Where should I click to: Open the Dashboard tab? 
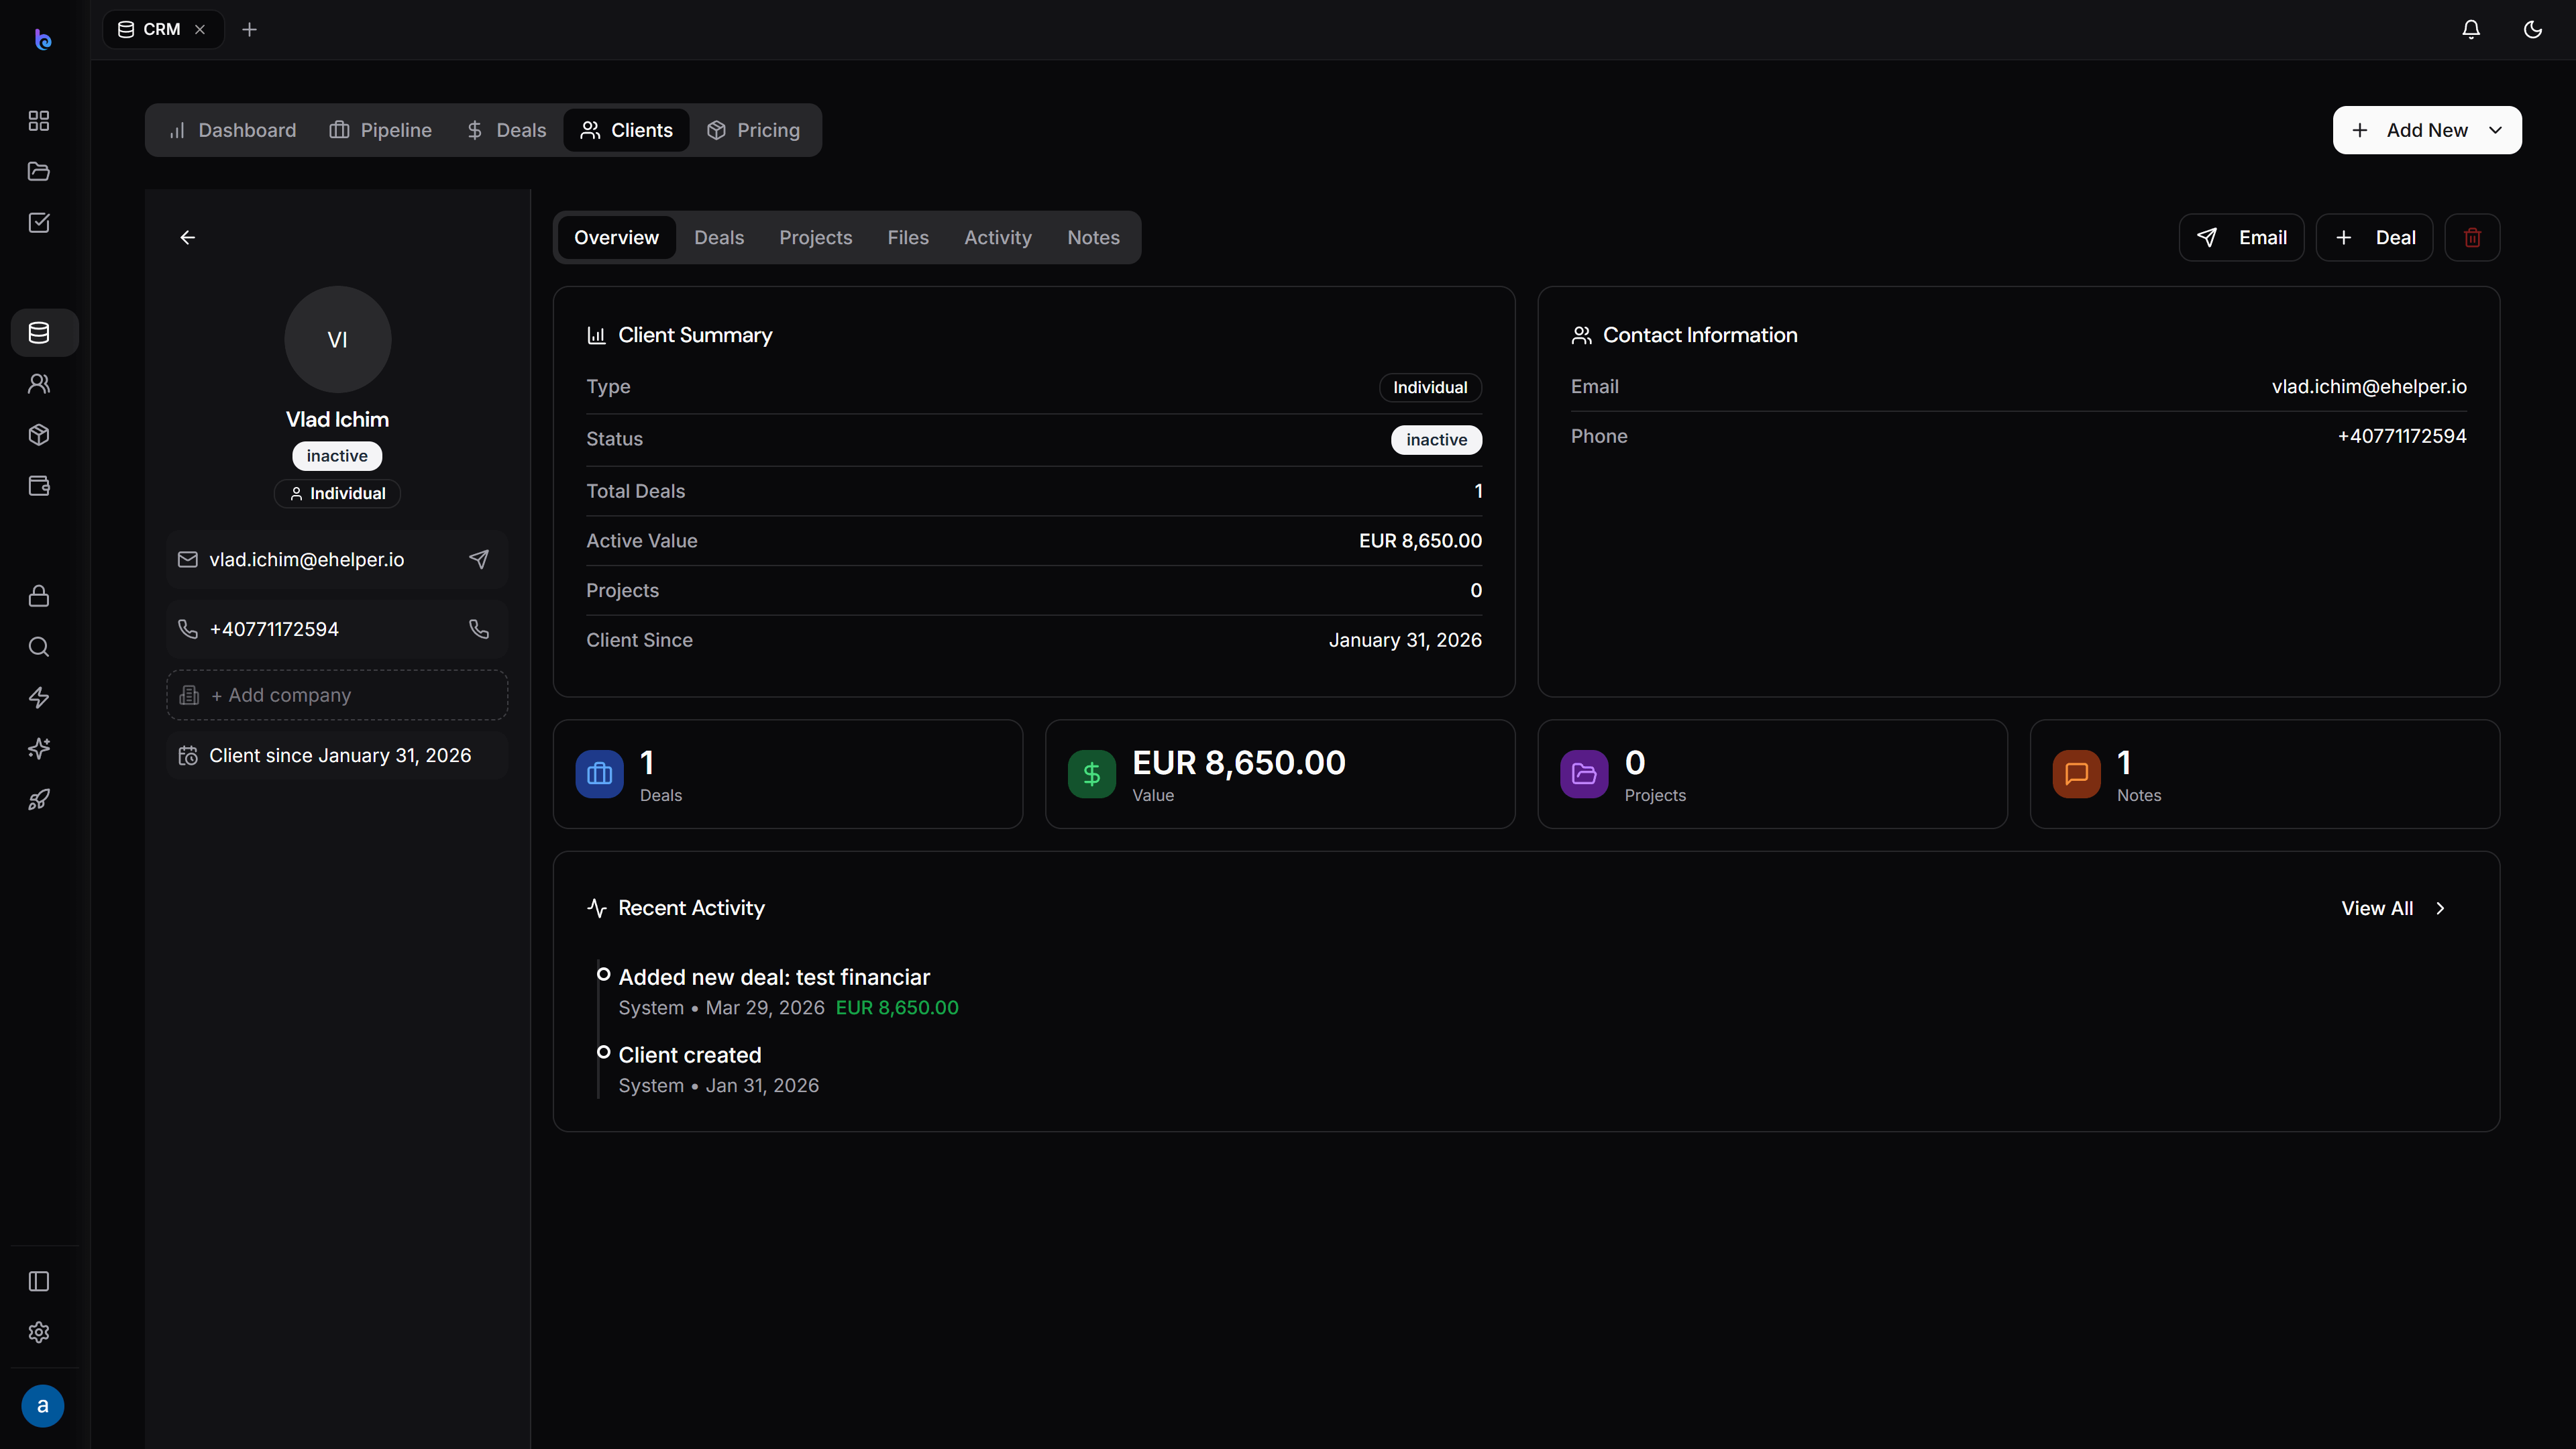pos(232,130)
